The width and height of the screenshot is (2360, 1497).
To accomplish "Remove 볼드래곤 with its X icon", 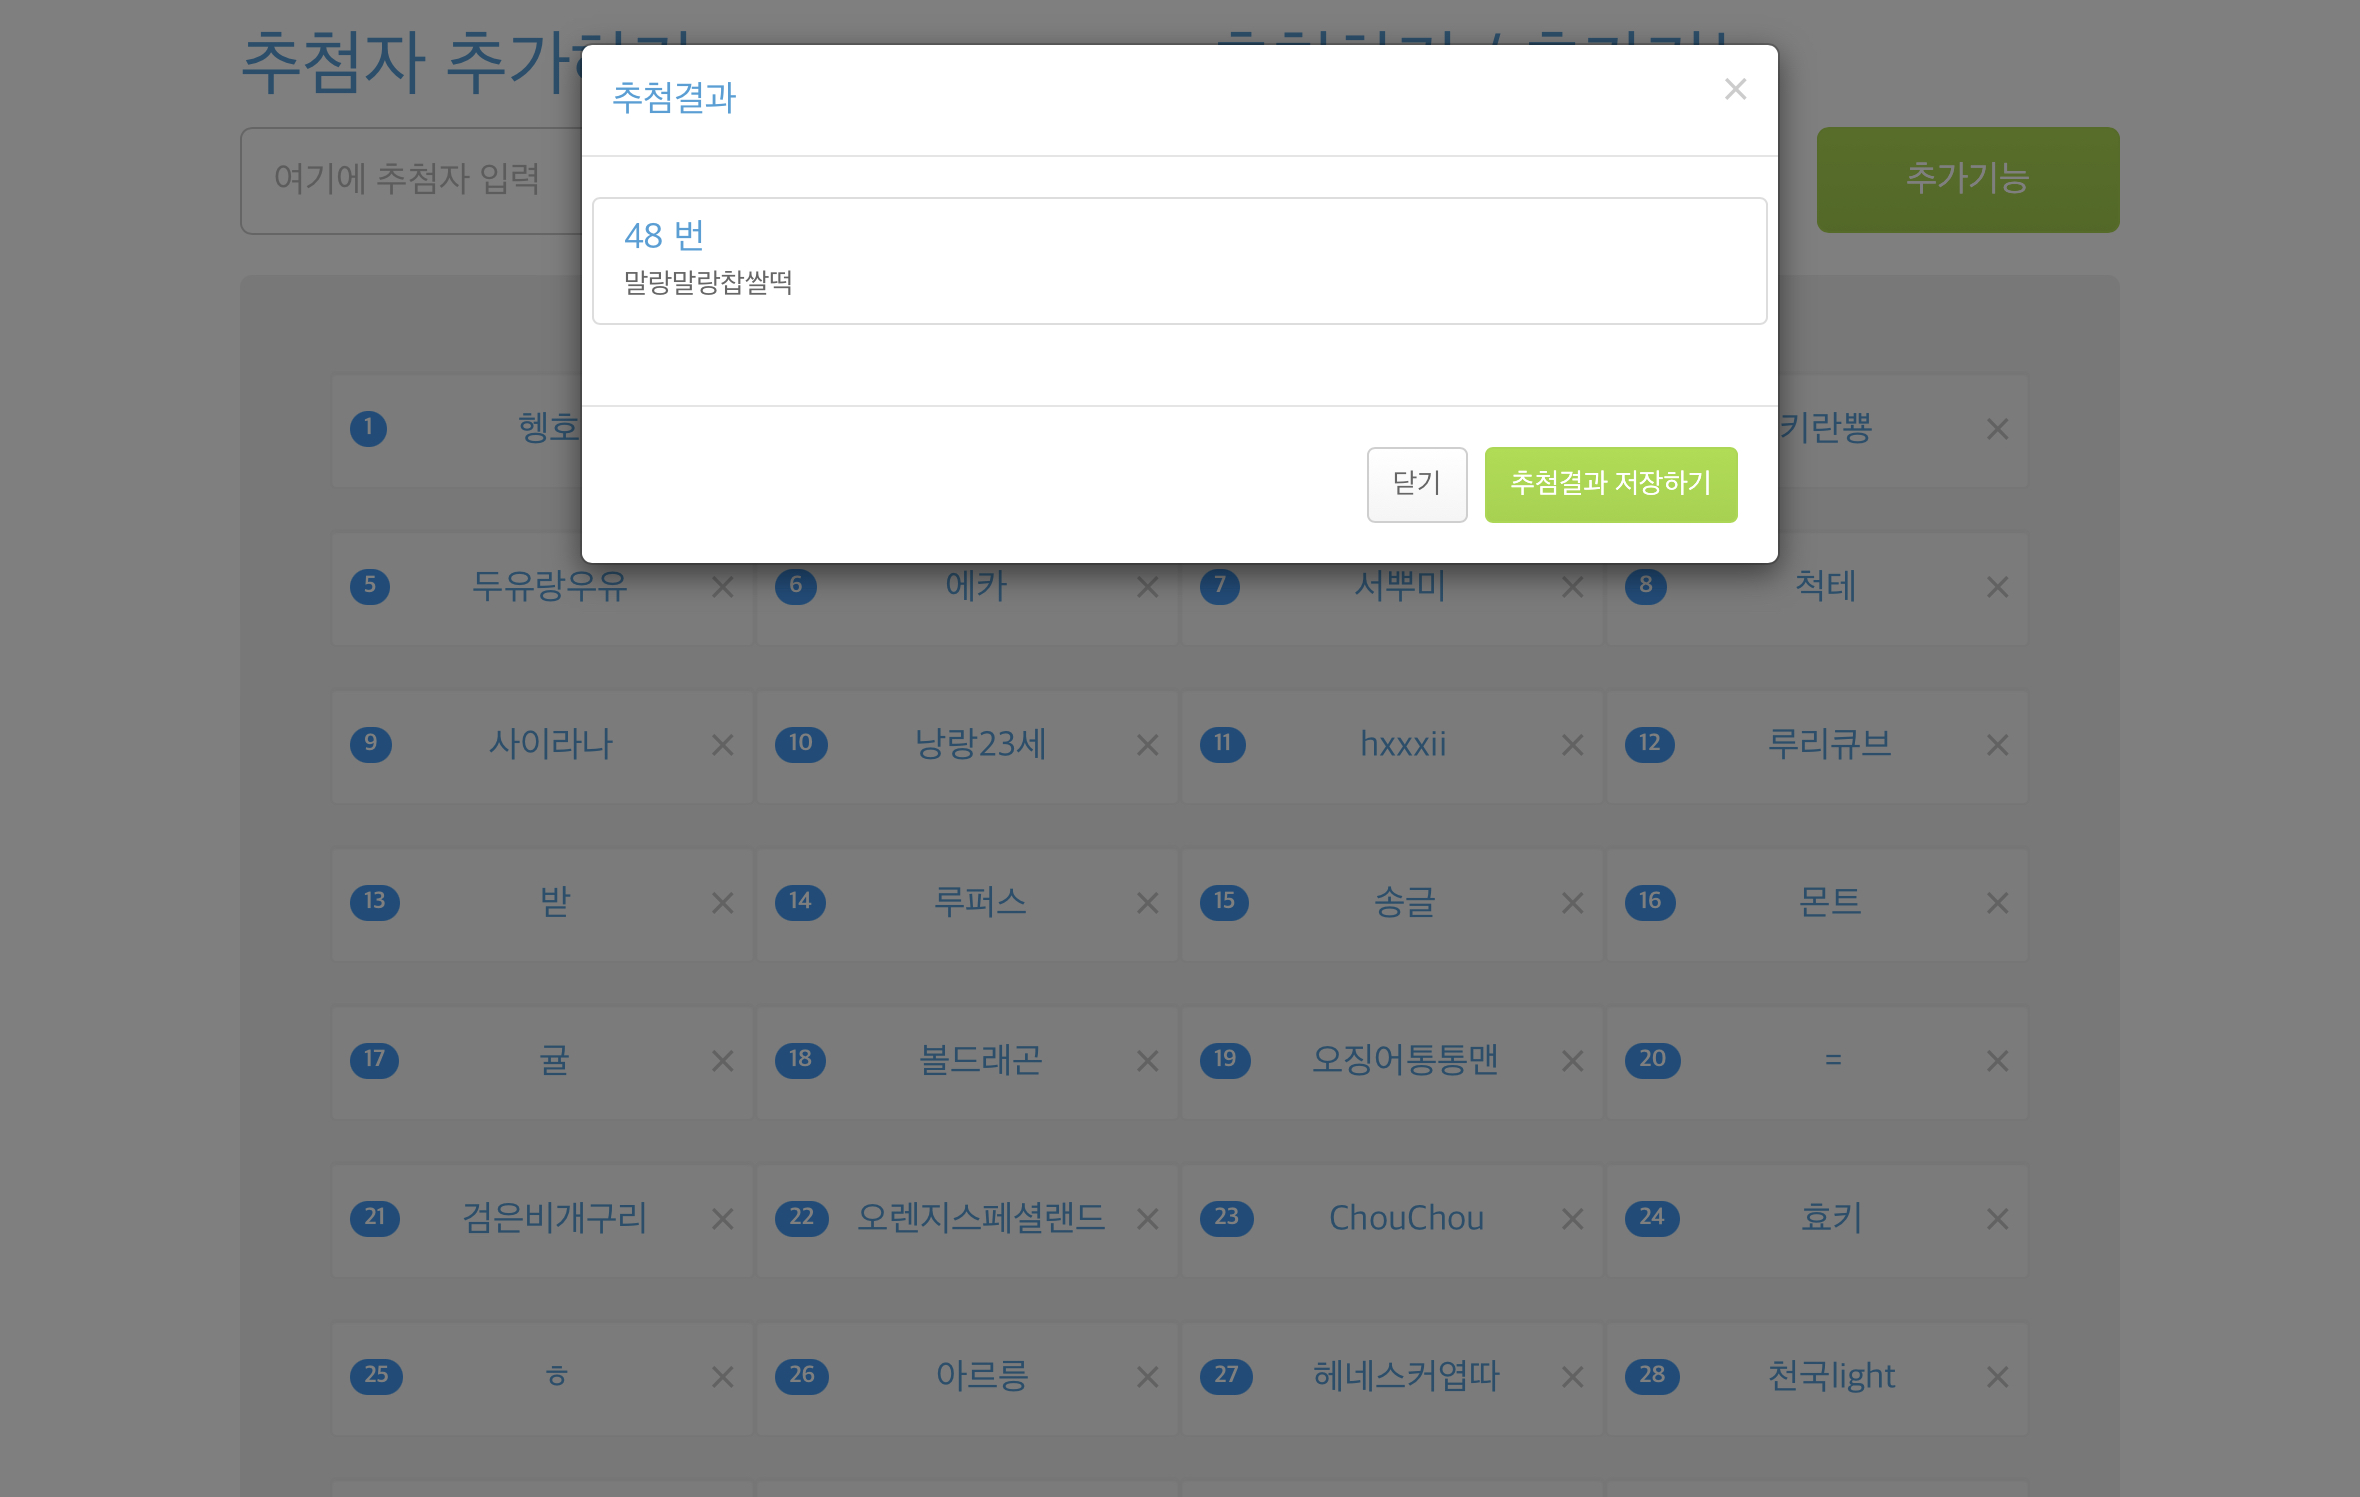I will point(1147,1061).
